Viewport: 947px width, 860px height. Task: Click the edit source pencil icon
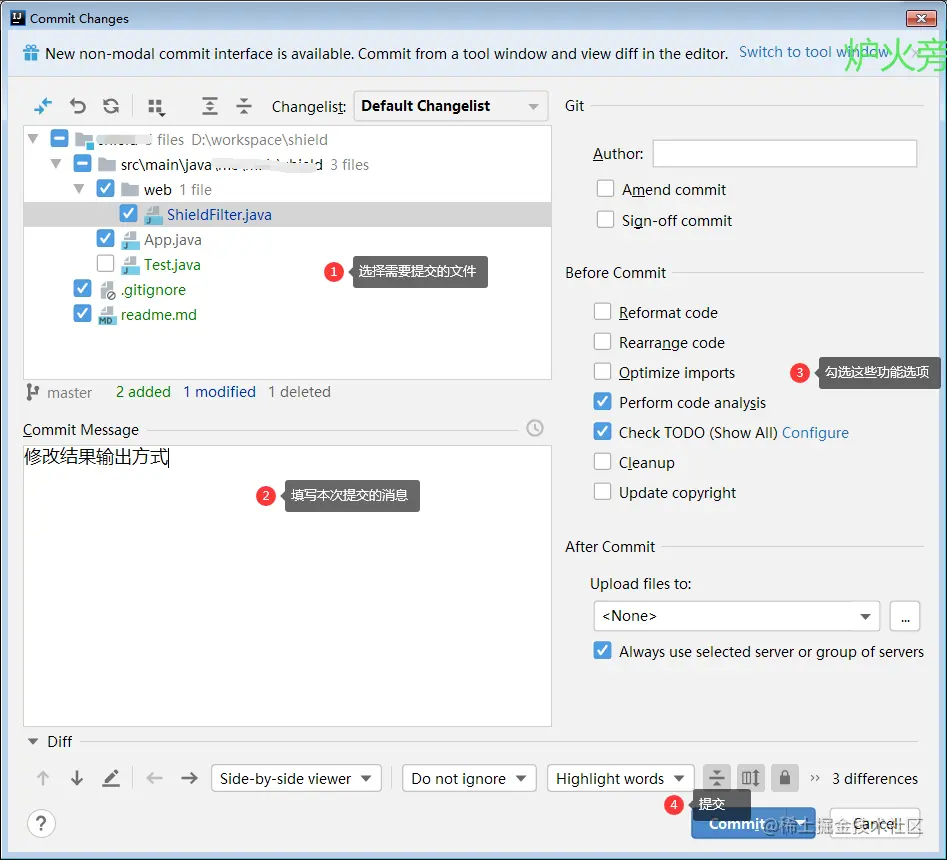point(111,778)
